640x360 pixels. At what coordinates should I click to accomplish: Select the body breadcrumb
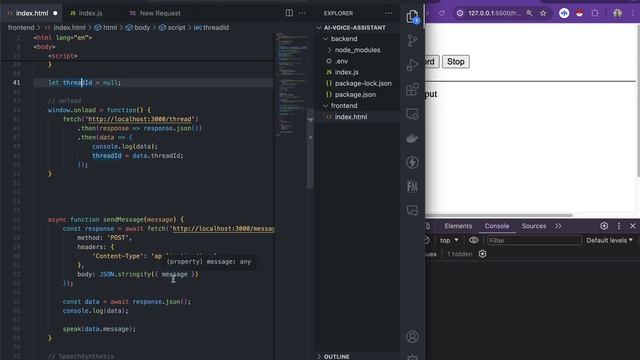(x=138, y=27)
